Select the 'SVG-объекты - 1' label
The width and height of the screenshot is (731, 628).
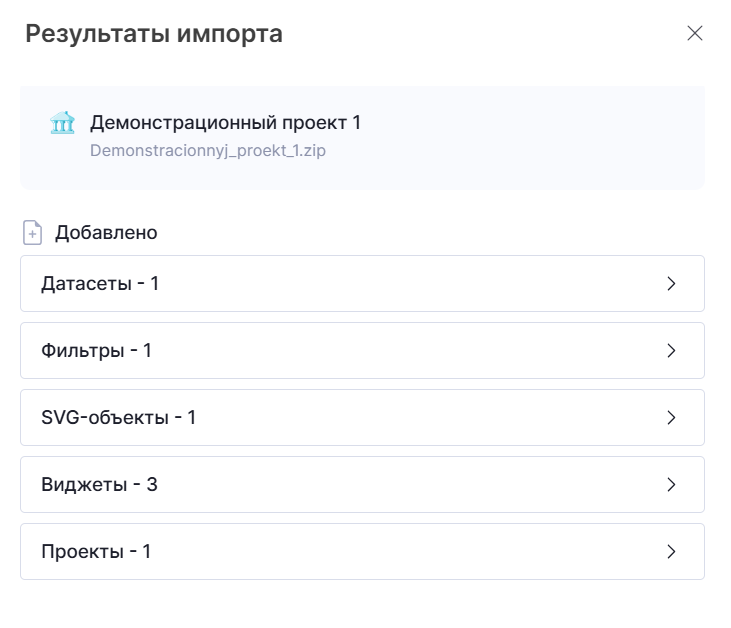[x=118, y=418]
